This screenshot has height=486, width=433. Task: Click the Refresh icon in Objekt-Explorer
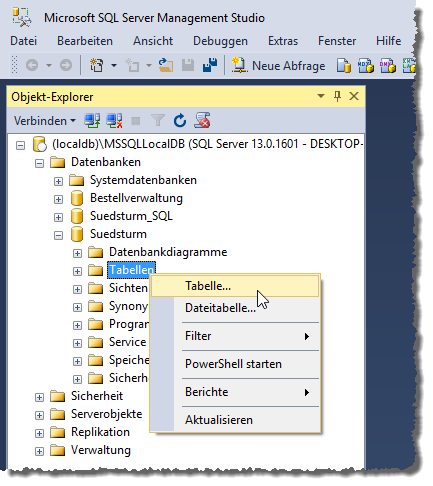click(180, 121)
